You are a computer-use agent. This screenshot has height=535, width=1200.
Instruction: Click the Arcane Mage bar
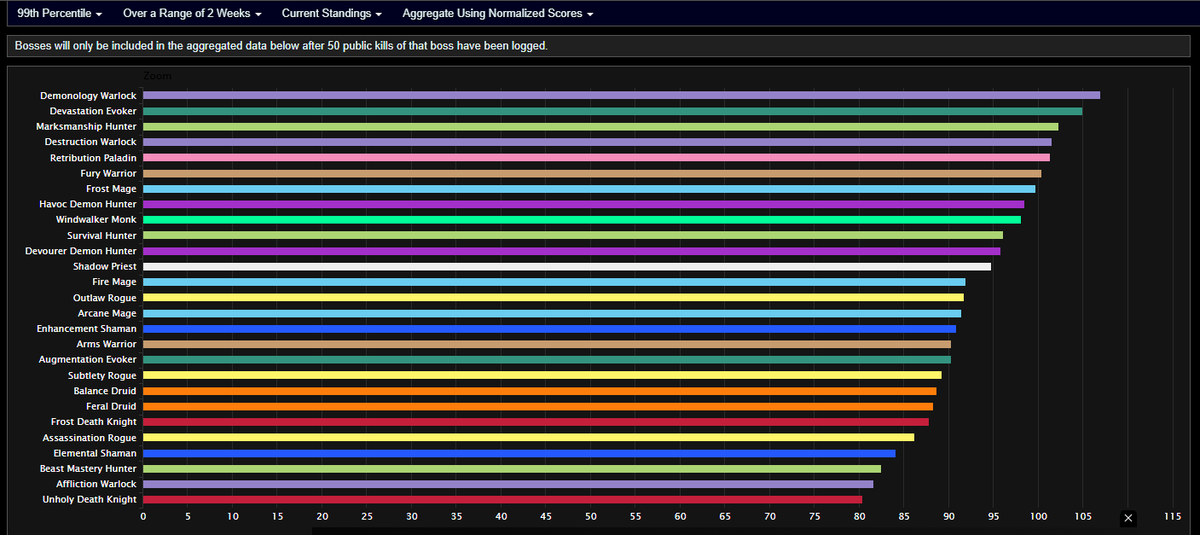click(x=552, y=313)
